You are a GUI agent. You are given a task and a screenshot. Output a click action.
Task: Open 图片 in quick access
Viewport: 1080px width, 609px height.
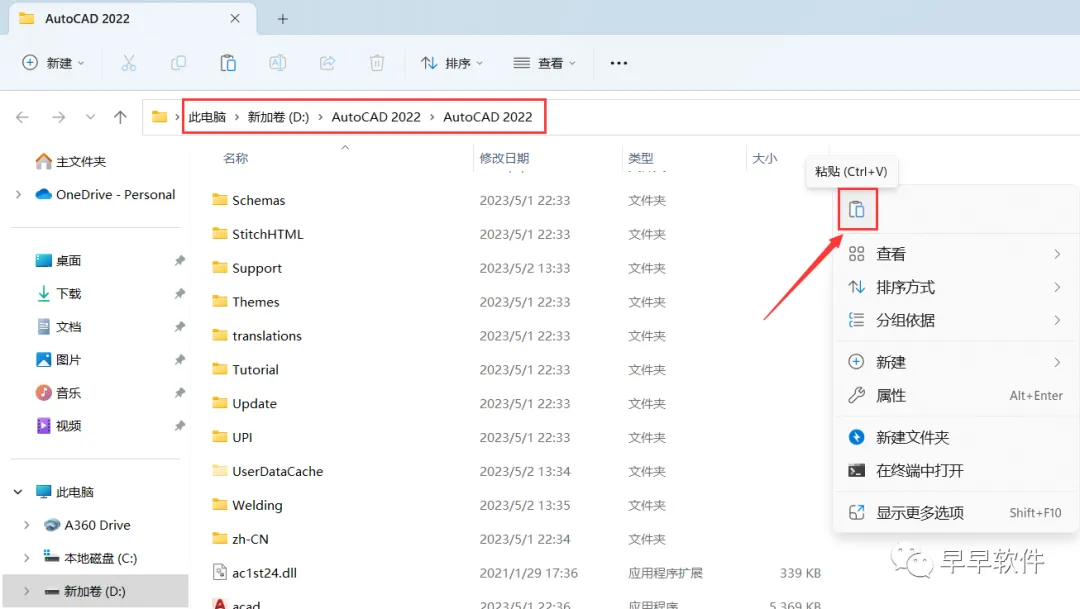pyautogui.click(x=59, y=360)
